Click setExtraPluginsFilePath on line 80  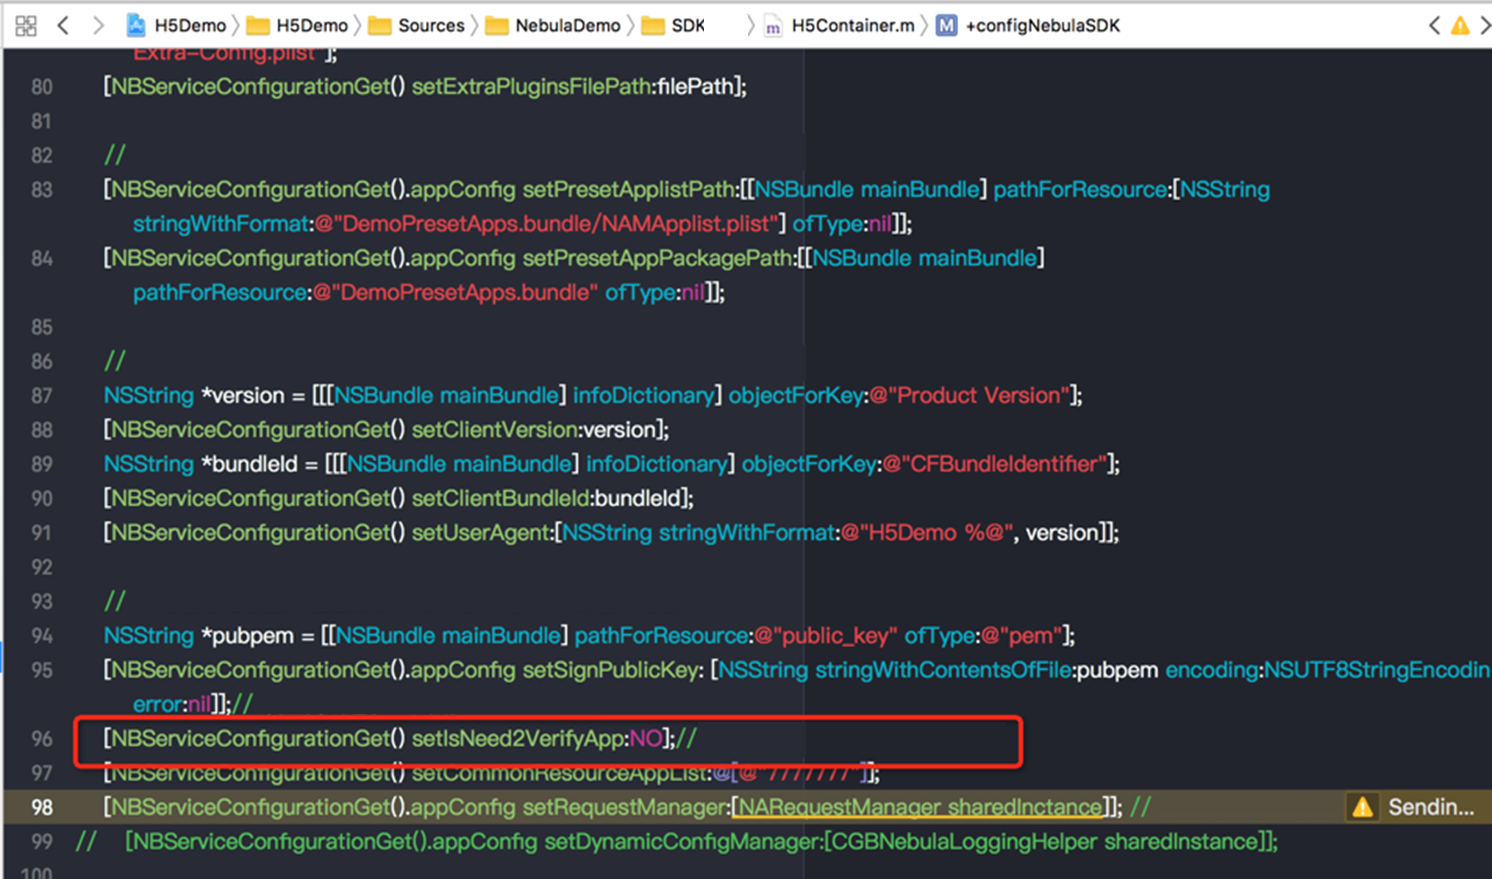(x=532, y=87)
